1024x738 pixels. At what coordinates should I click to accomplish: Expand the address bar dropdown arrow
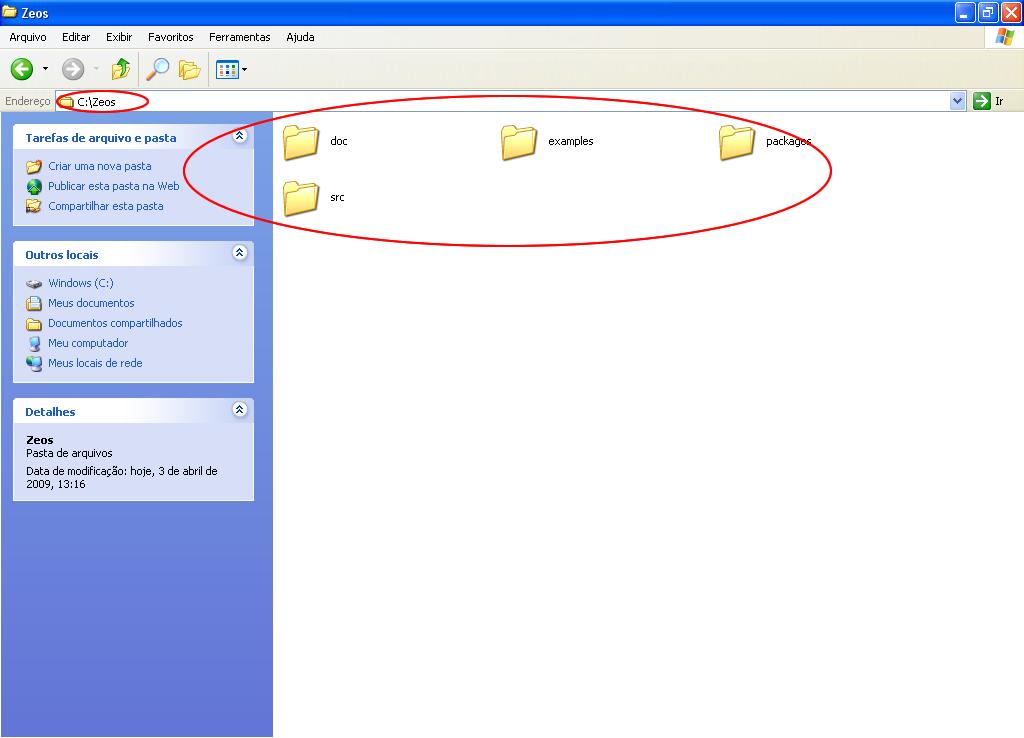pyautogui.click(x=957, y=101)
